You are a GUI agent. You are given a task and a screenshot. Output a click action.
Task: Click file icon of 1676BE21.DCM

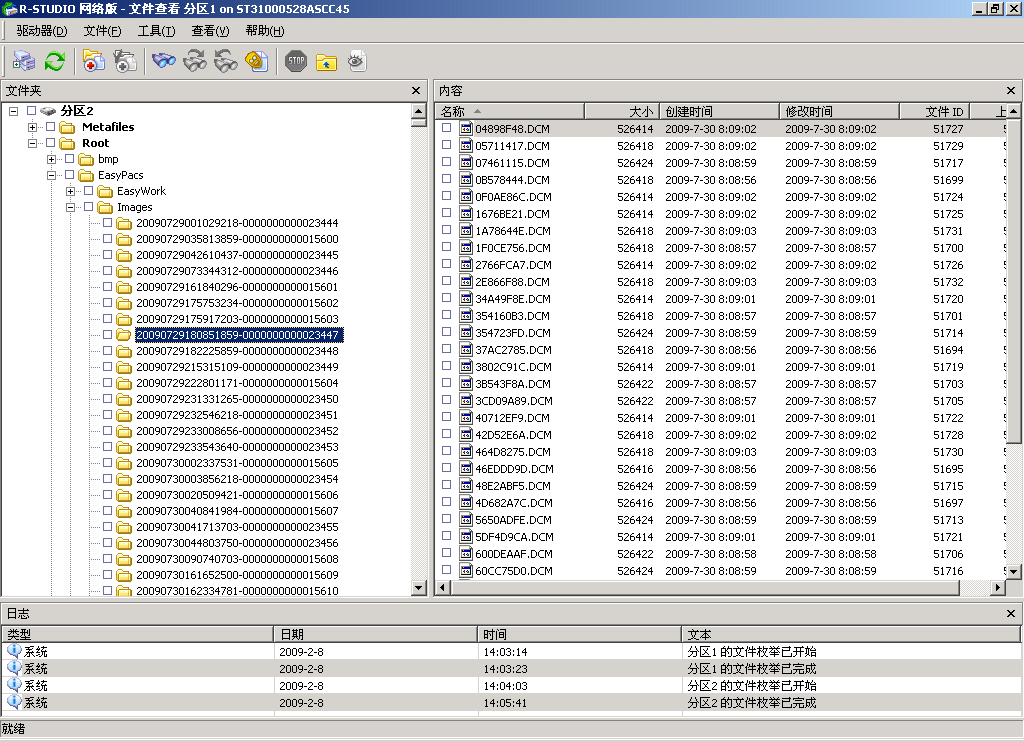tap(466, 214)
